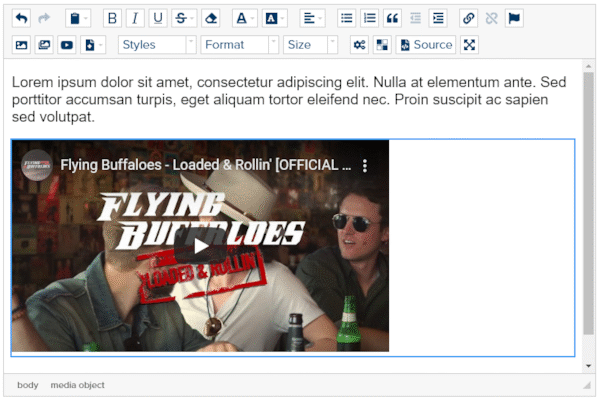Click the editor resize handle corner
This screenshot has height=403, width=600.
pos(587,385)
